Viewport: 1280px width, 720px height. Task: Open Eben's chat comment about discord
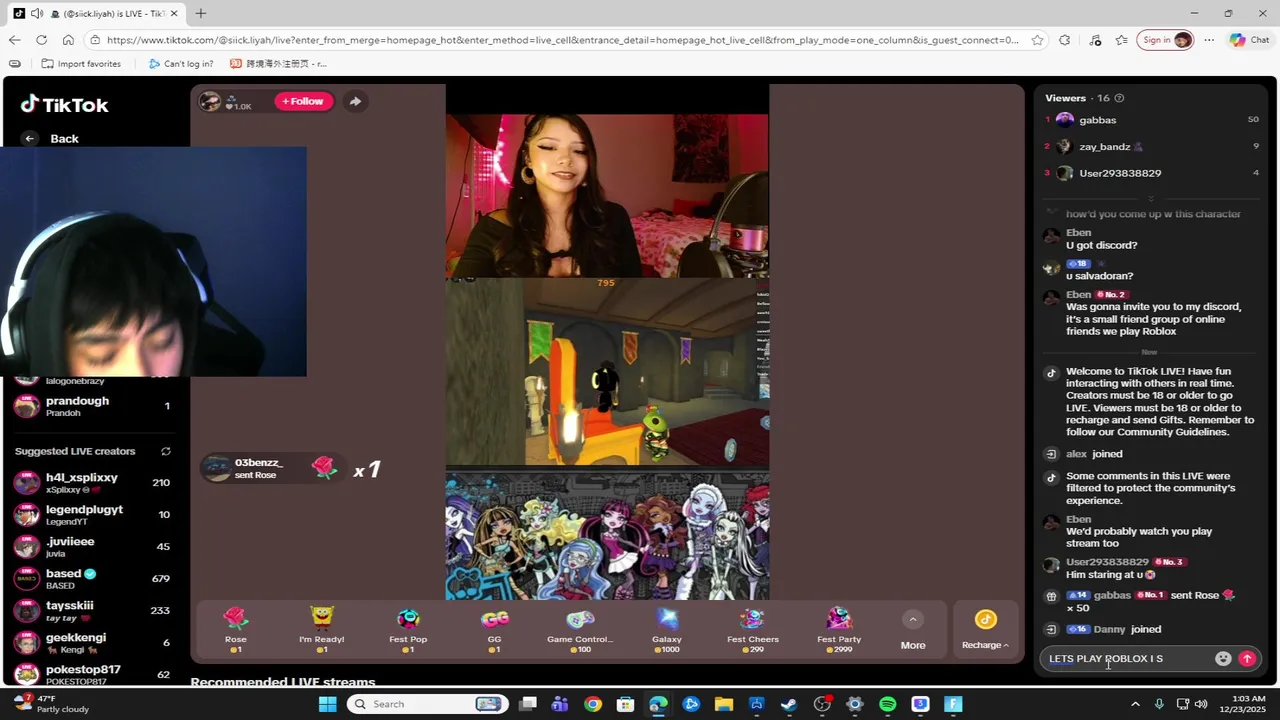pos(1101,245)
